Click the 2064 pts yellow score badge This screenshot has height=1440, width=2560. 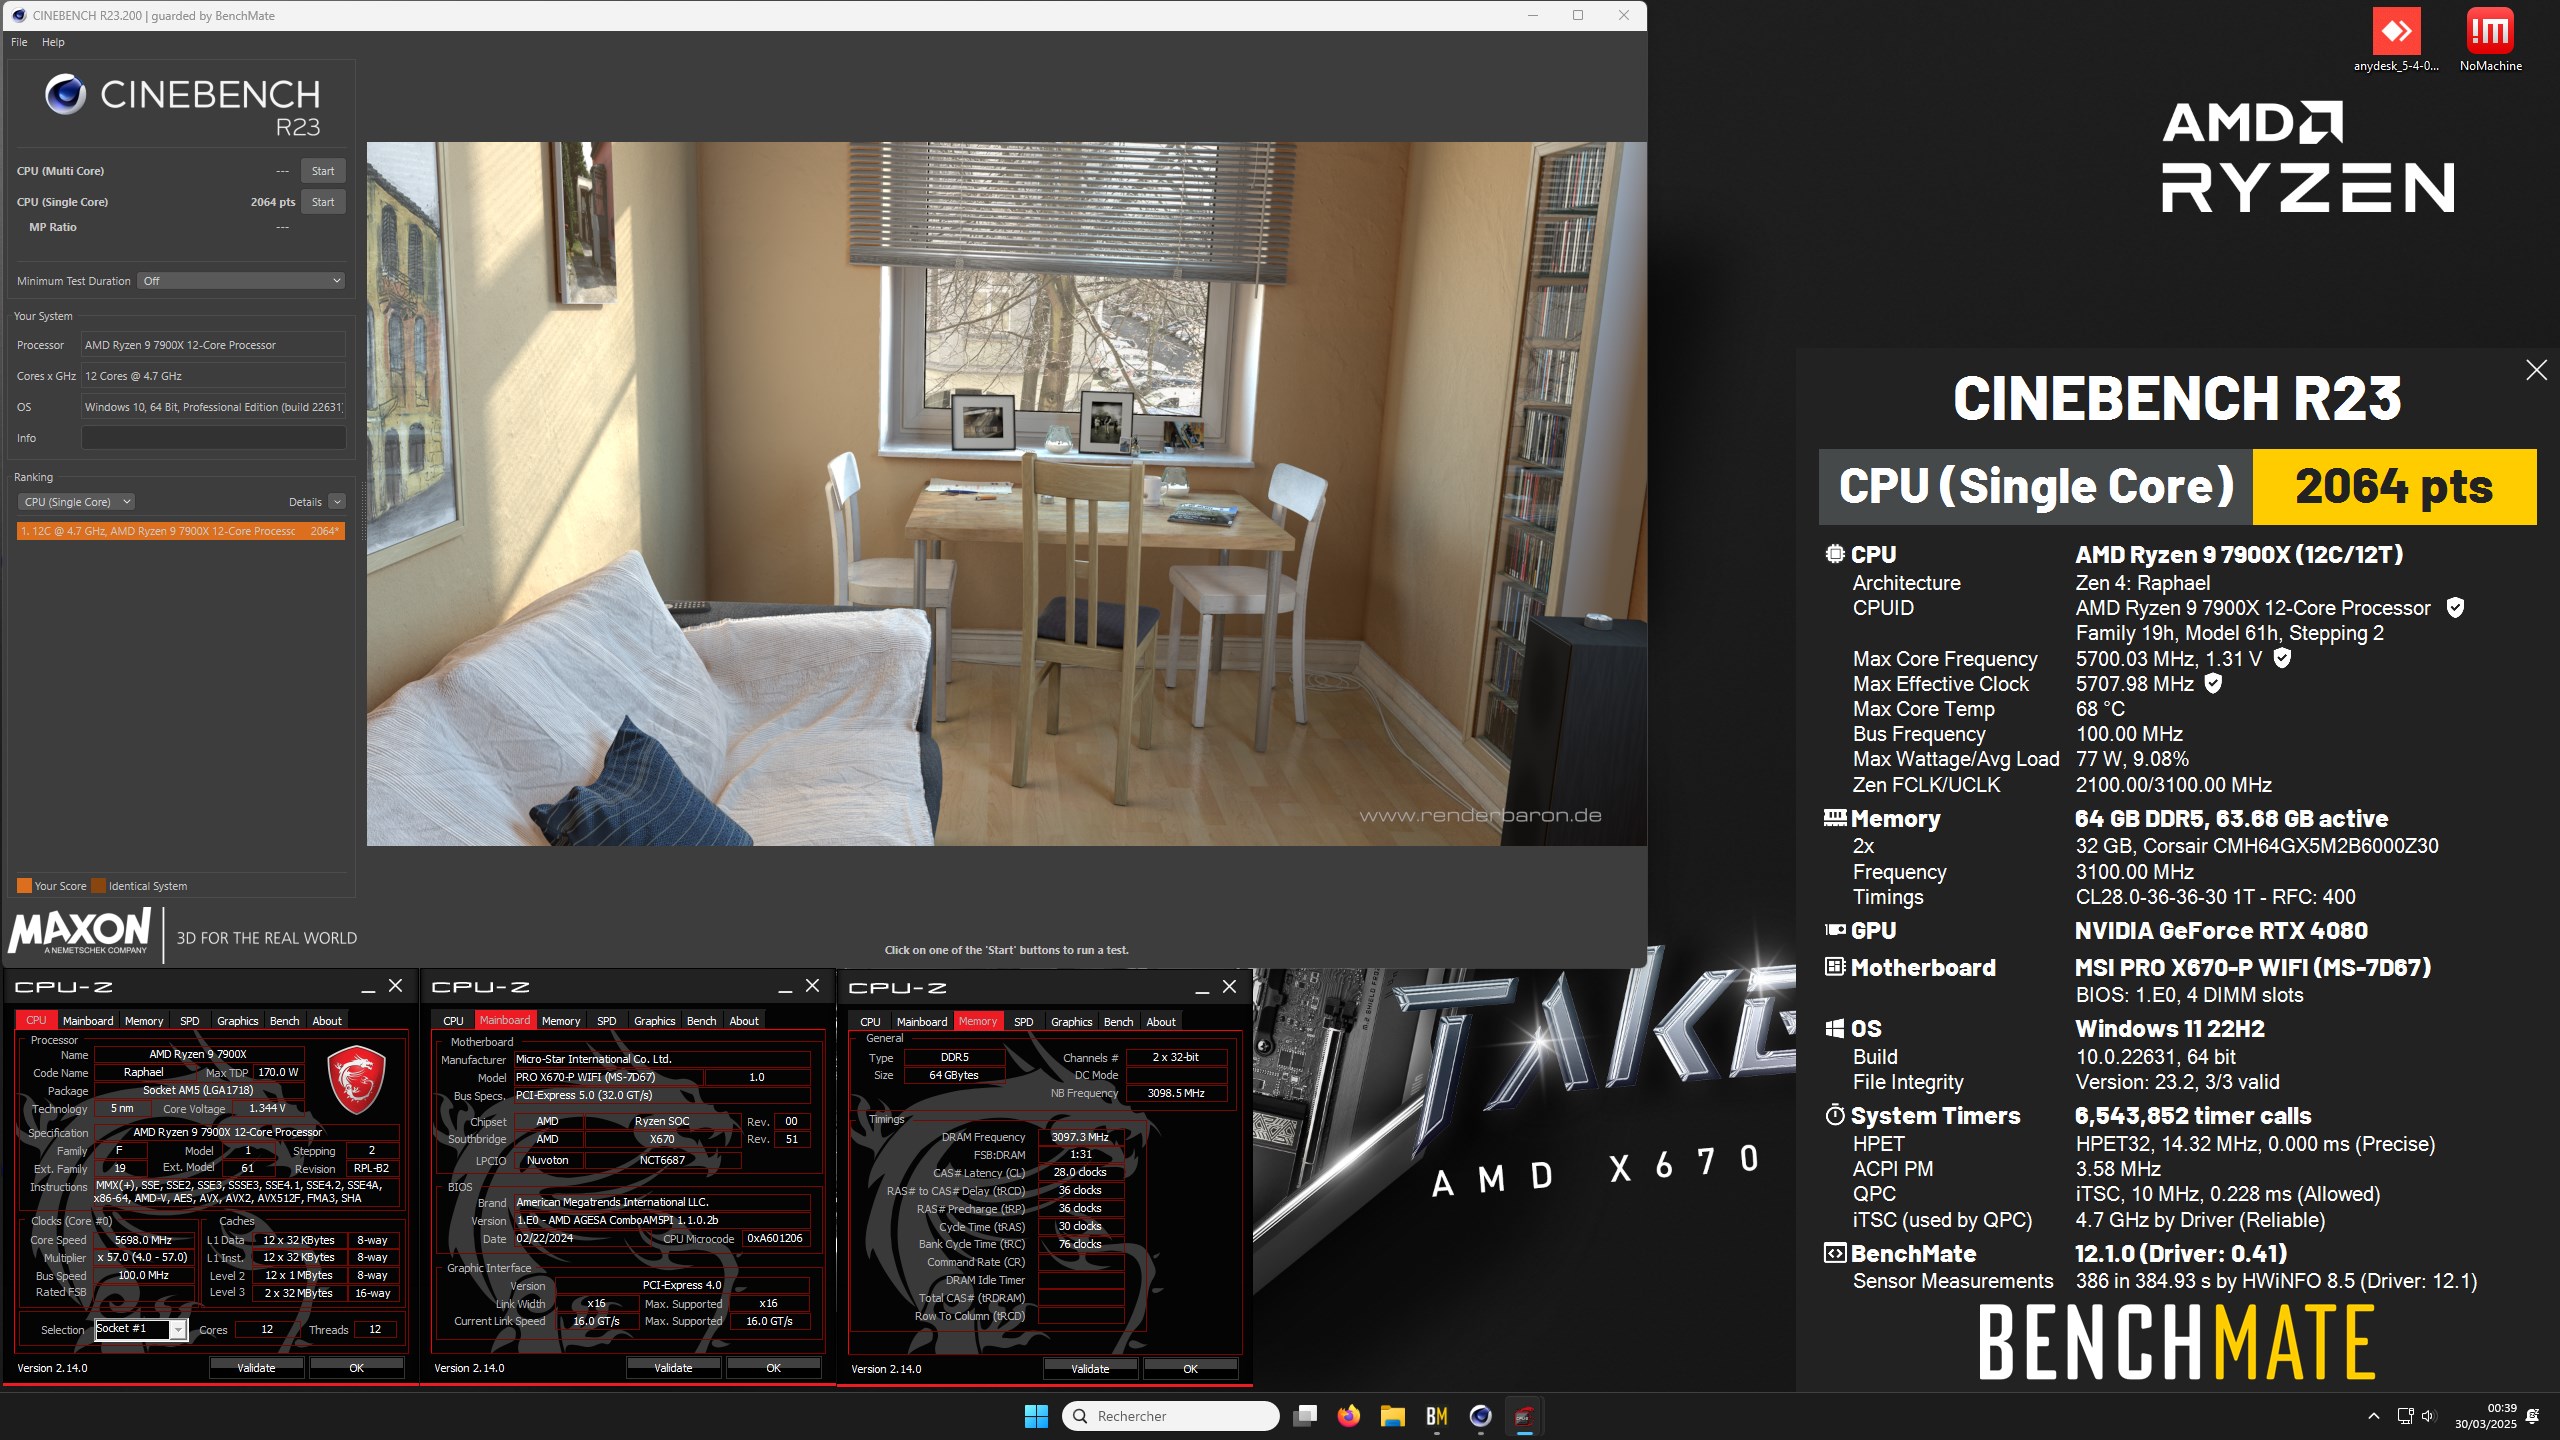[x=2394, y=487]
